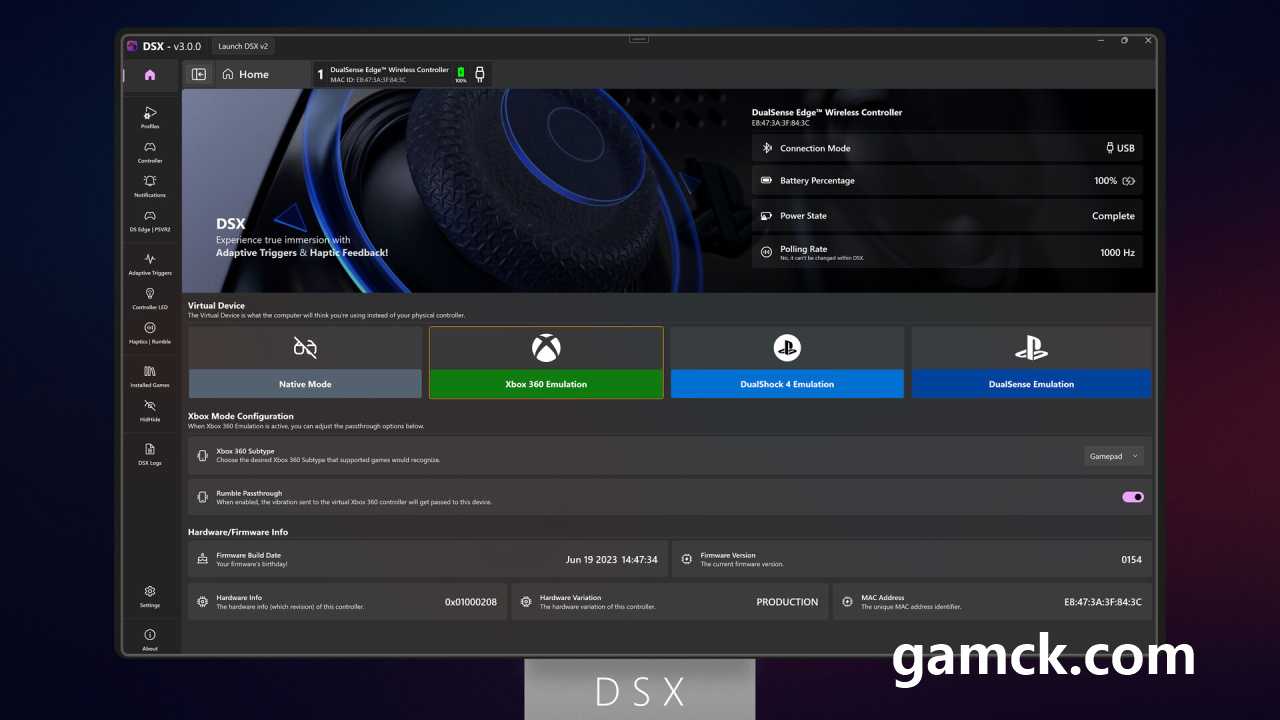The image size is (1280, 720).
Task: Open the HidHide section
Action: point(150,410)
